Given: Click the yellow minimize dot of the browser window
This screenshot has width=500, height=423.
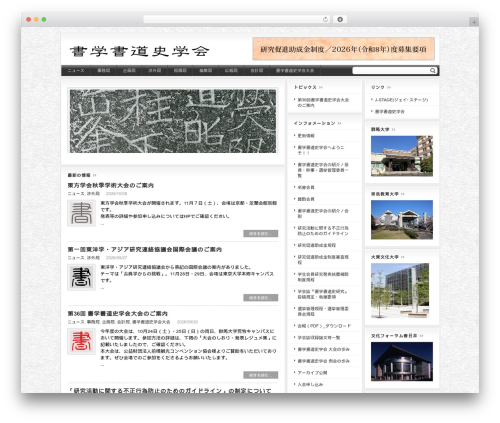Looking at the screenshot, I should (36, 19).
